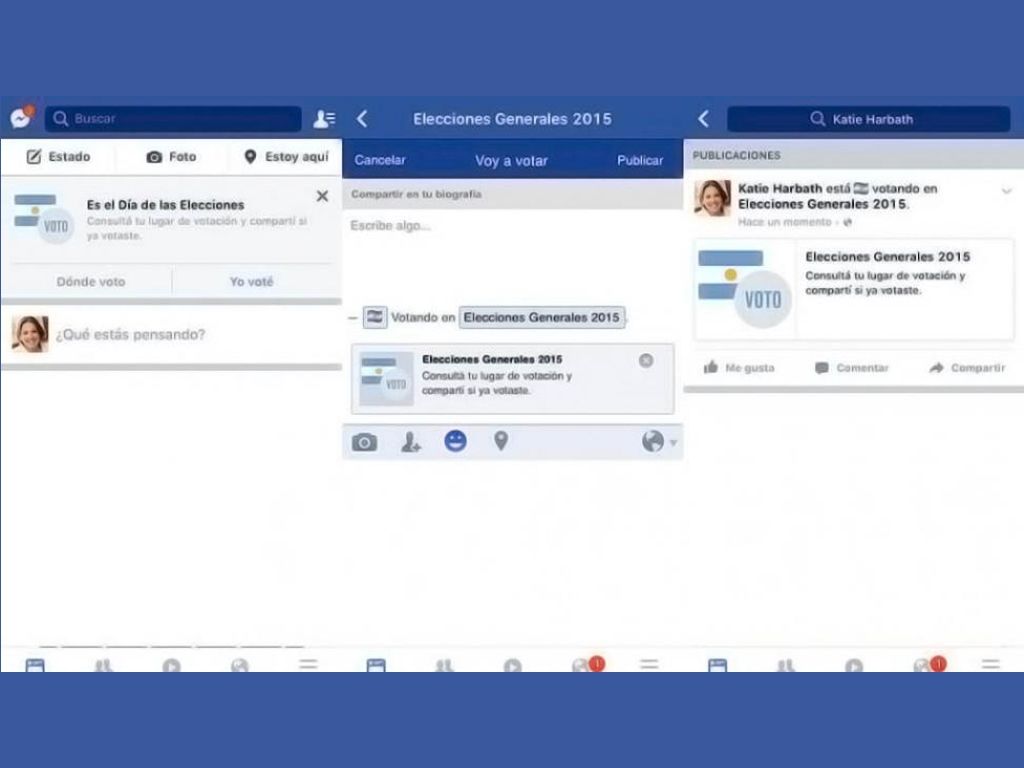Click flag icon next to Votando en
The width and height of the screenshot is (1024, 768).
375,317
